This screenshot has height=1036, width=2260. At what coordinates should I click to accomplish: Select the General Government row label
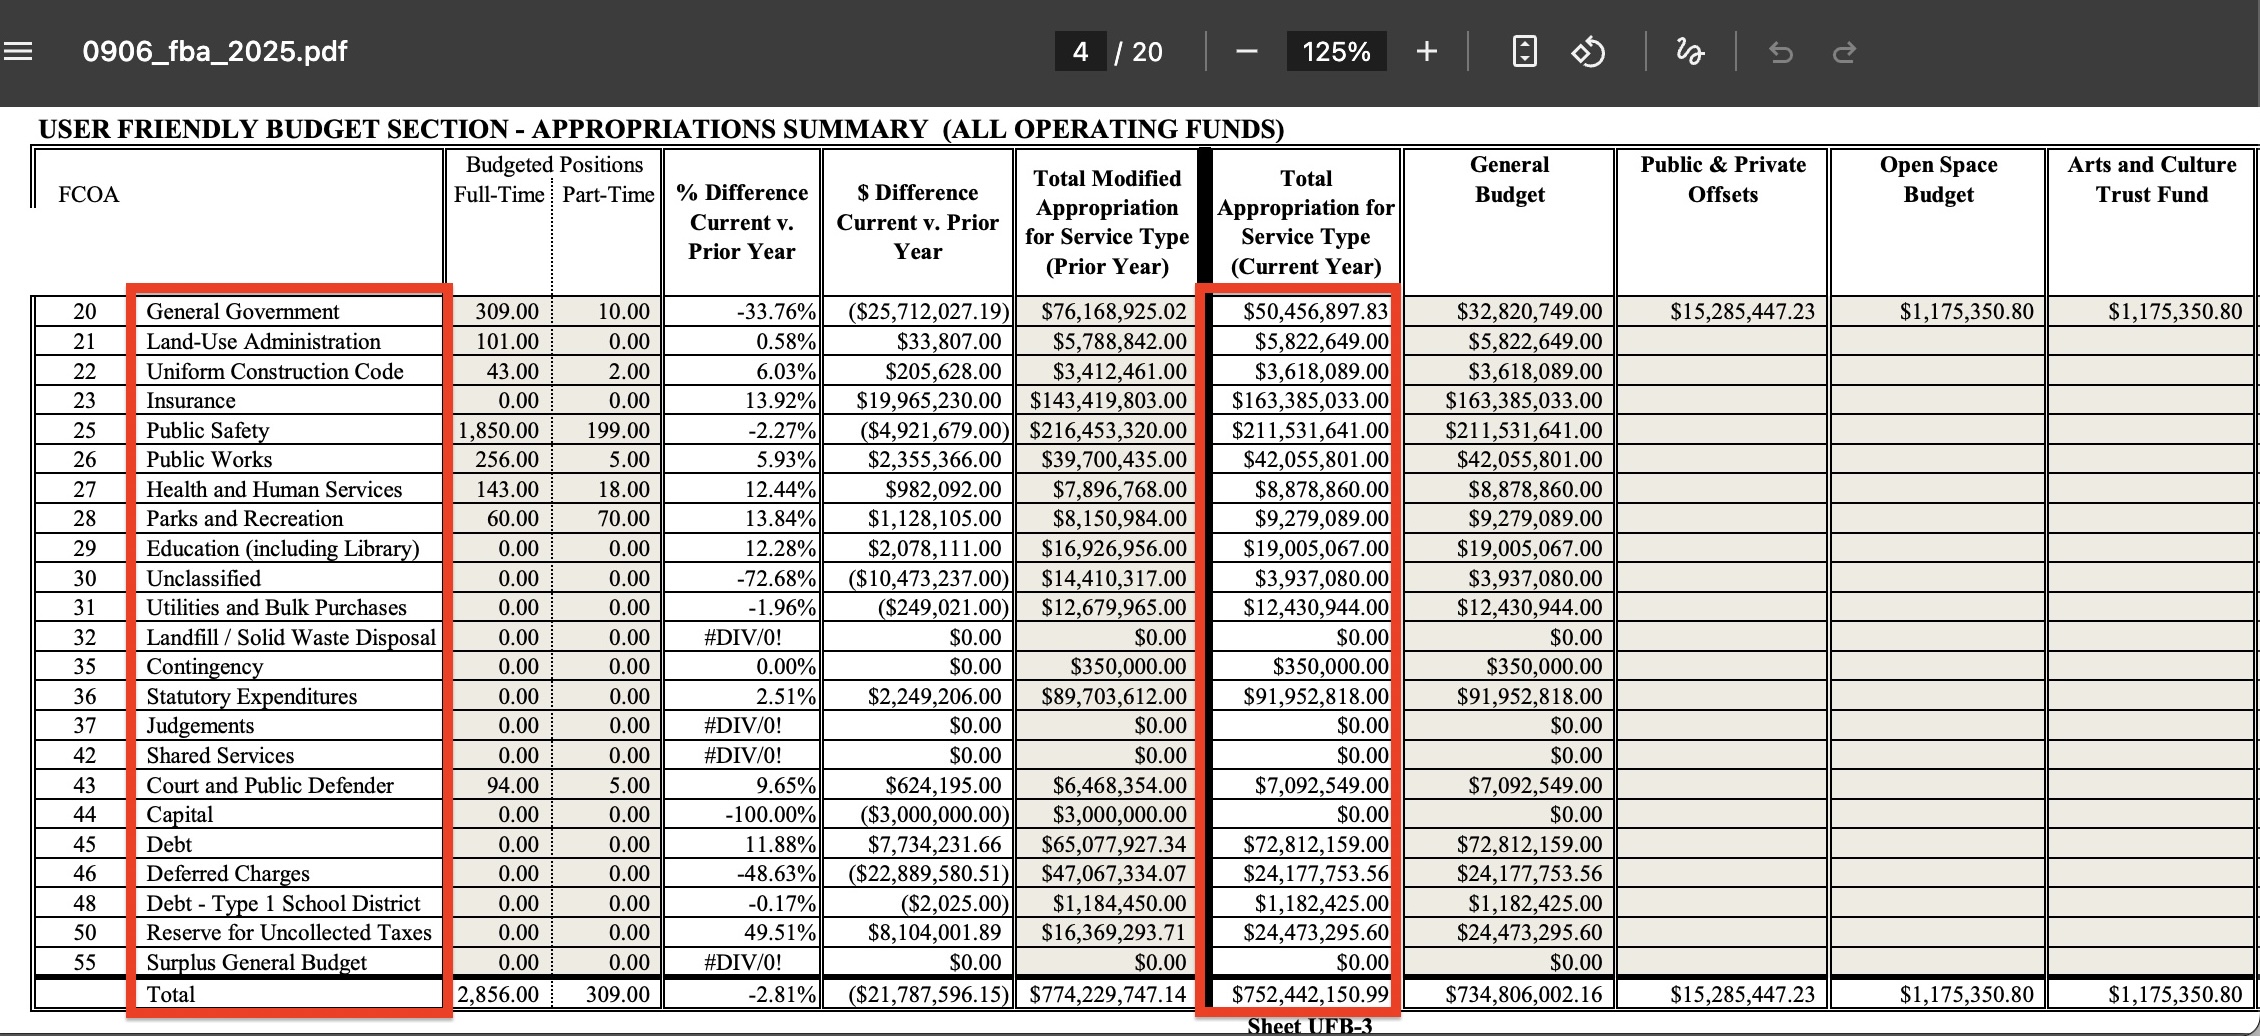coord(242,312)
